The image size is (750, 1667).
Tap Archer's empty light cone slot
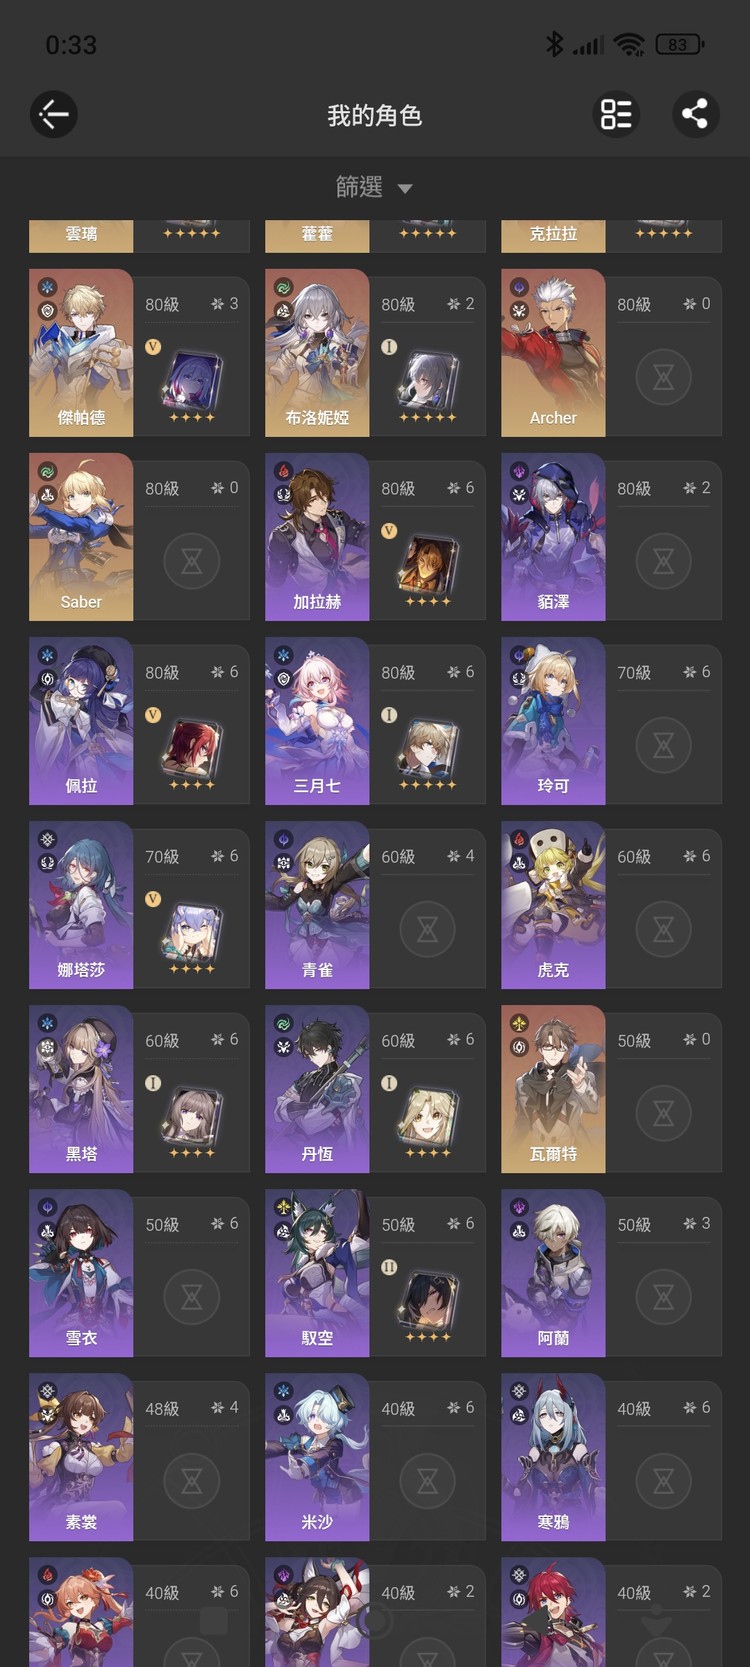pyautogui.click(x=663, y=377)
